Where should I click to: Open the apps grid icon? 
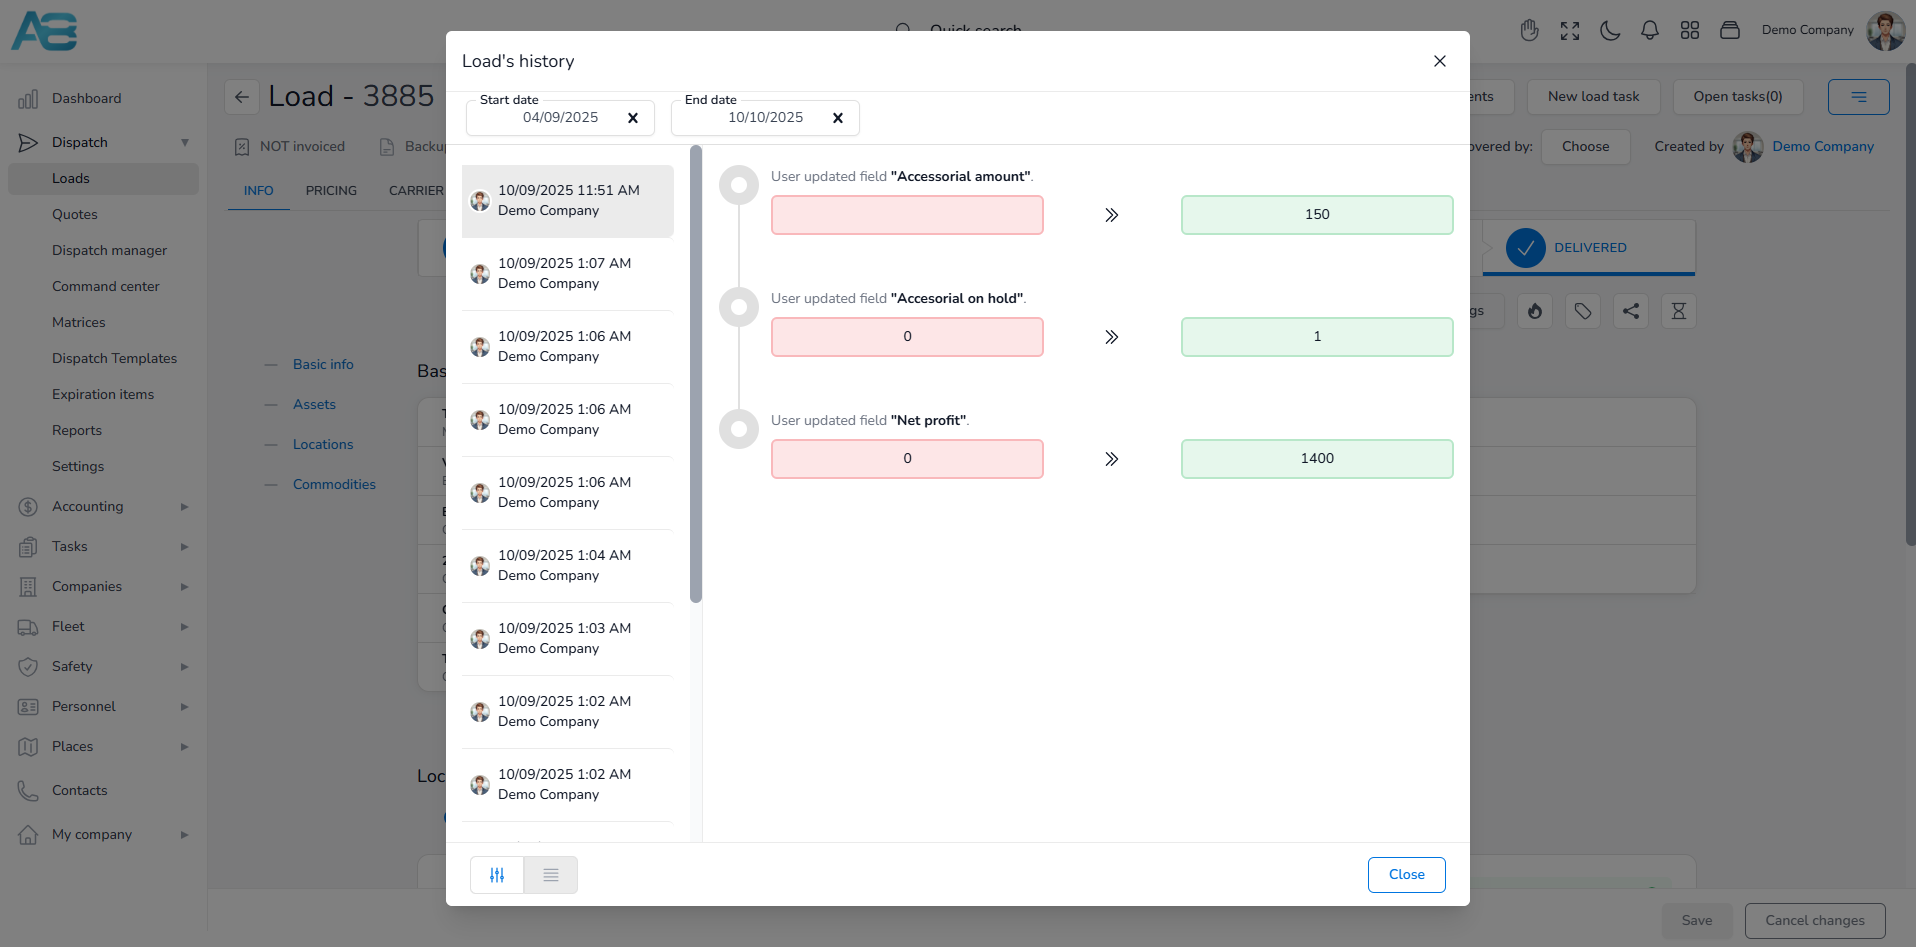pos(1689,30)
